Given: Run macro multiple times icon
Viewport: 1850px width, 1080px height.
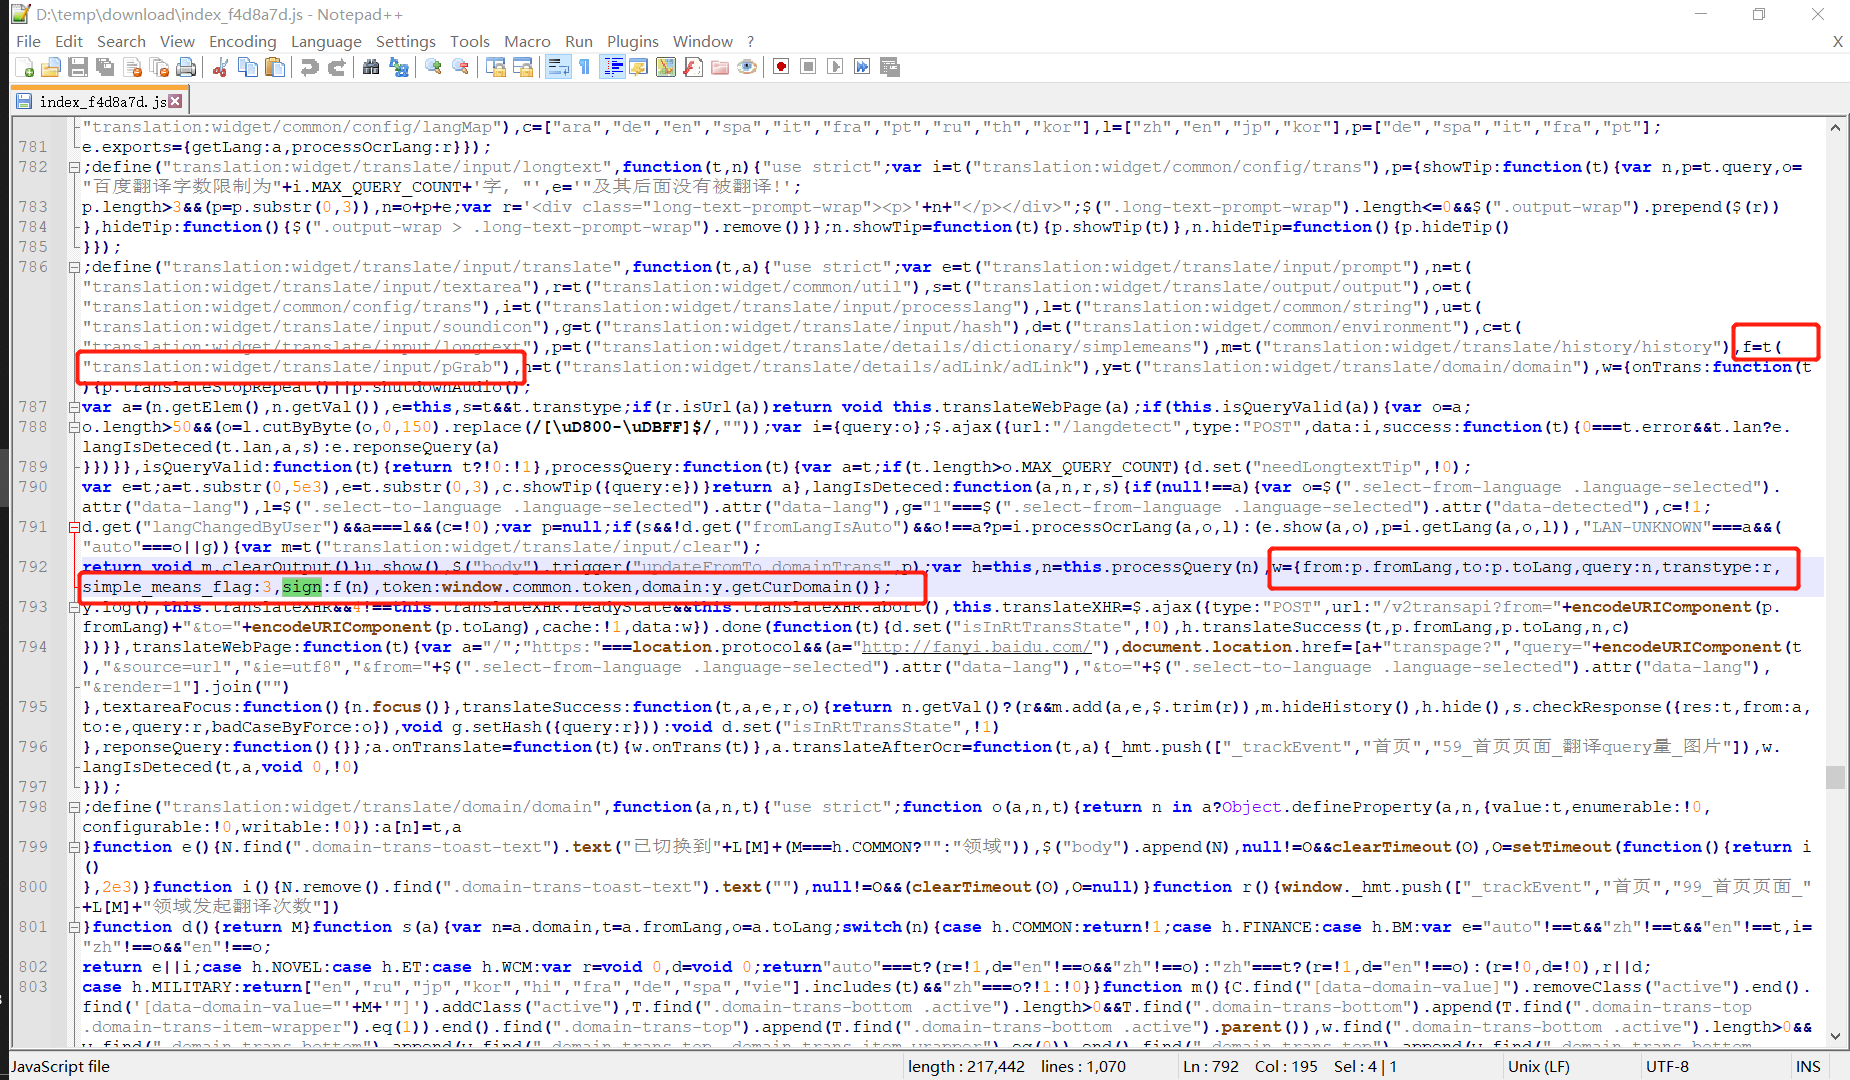Looking at the screenshot, I should (862, 67).
